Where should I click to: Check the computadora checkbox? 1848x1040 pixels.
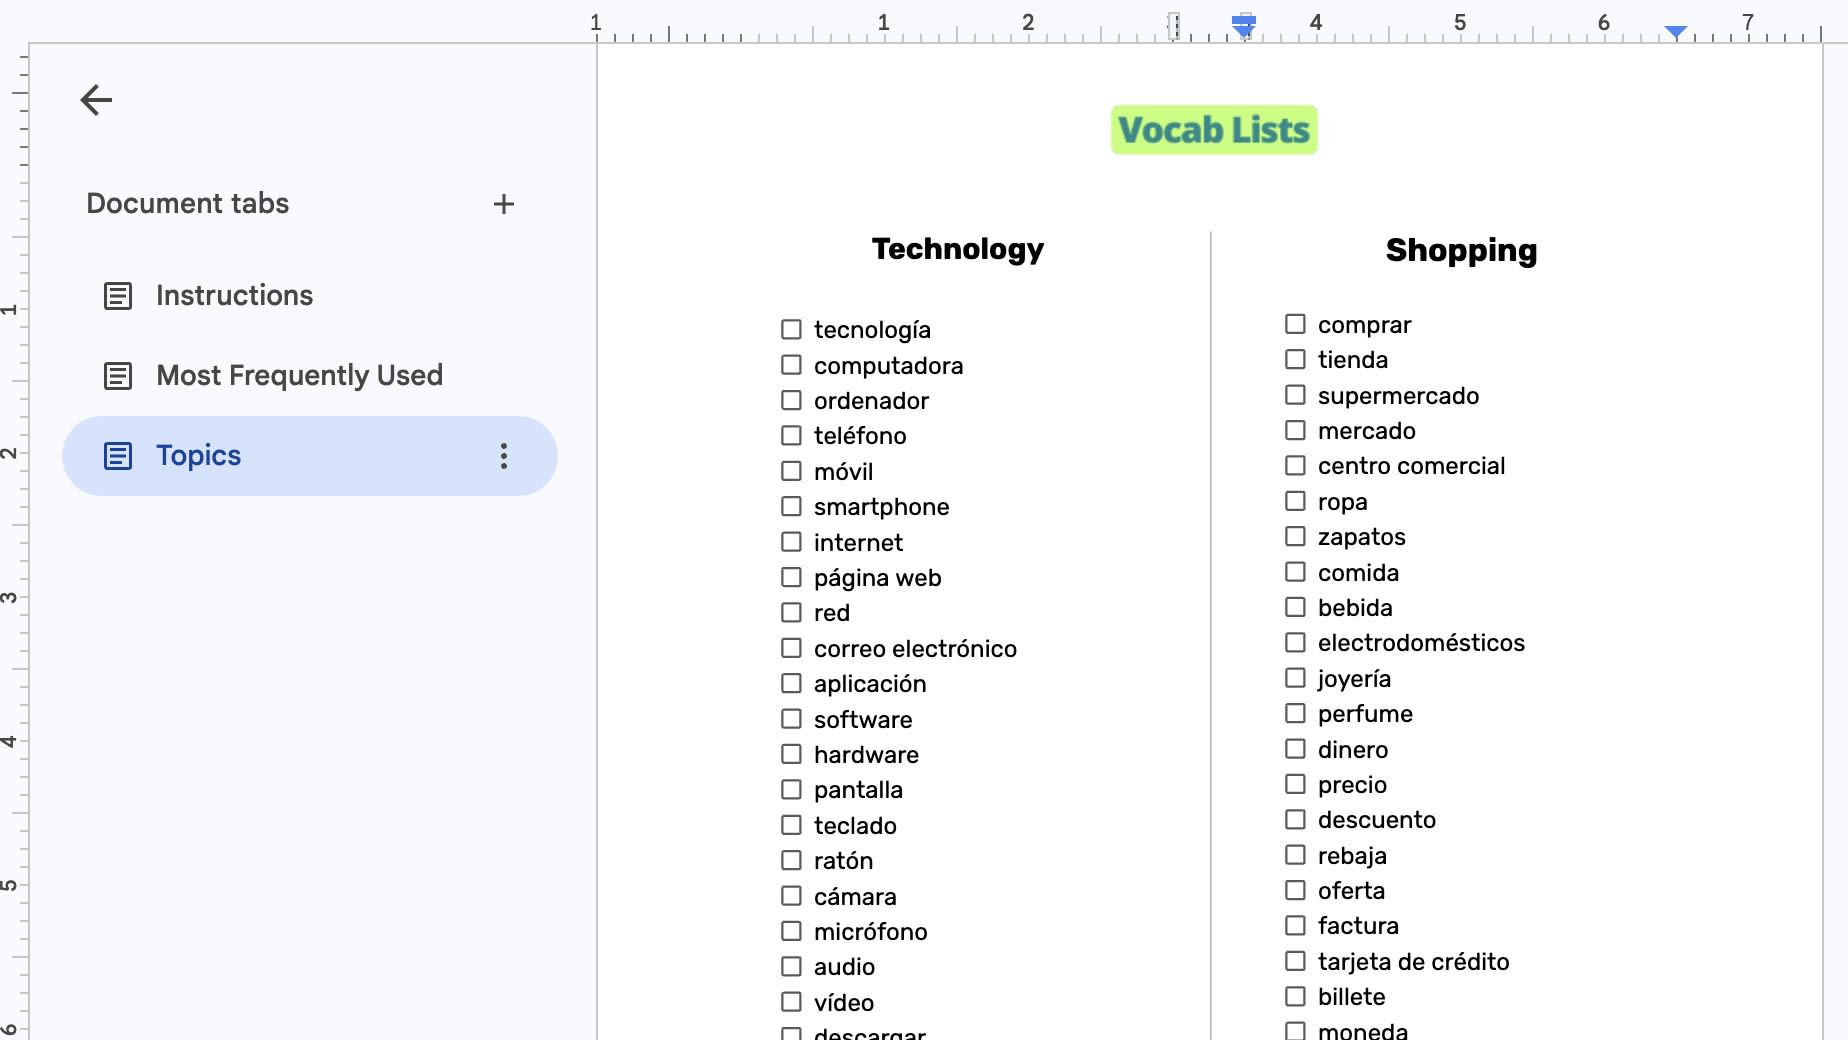click(x=791, y=365)
